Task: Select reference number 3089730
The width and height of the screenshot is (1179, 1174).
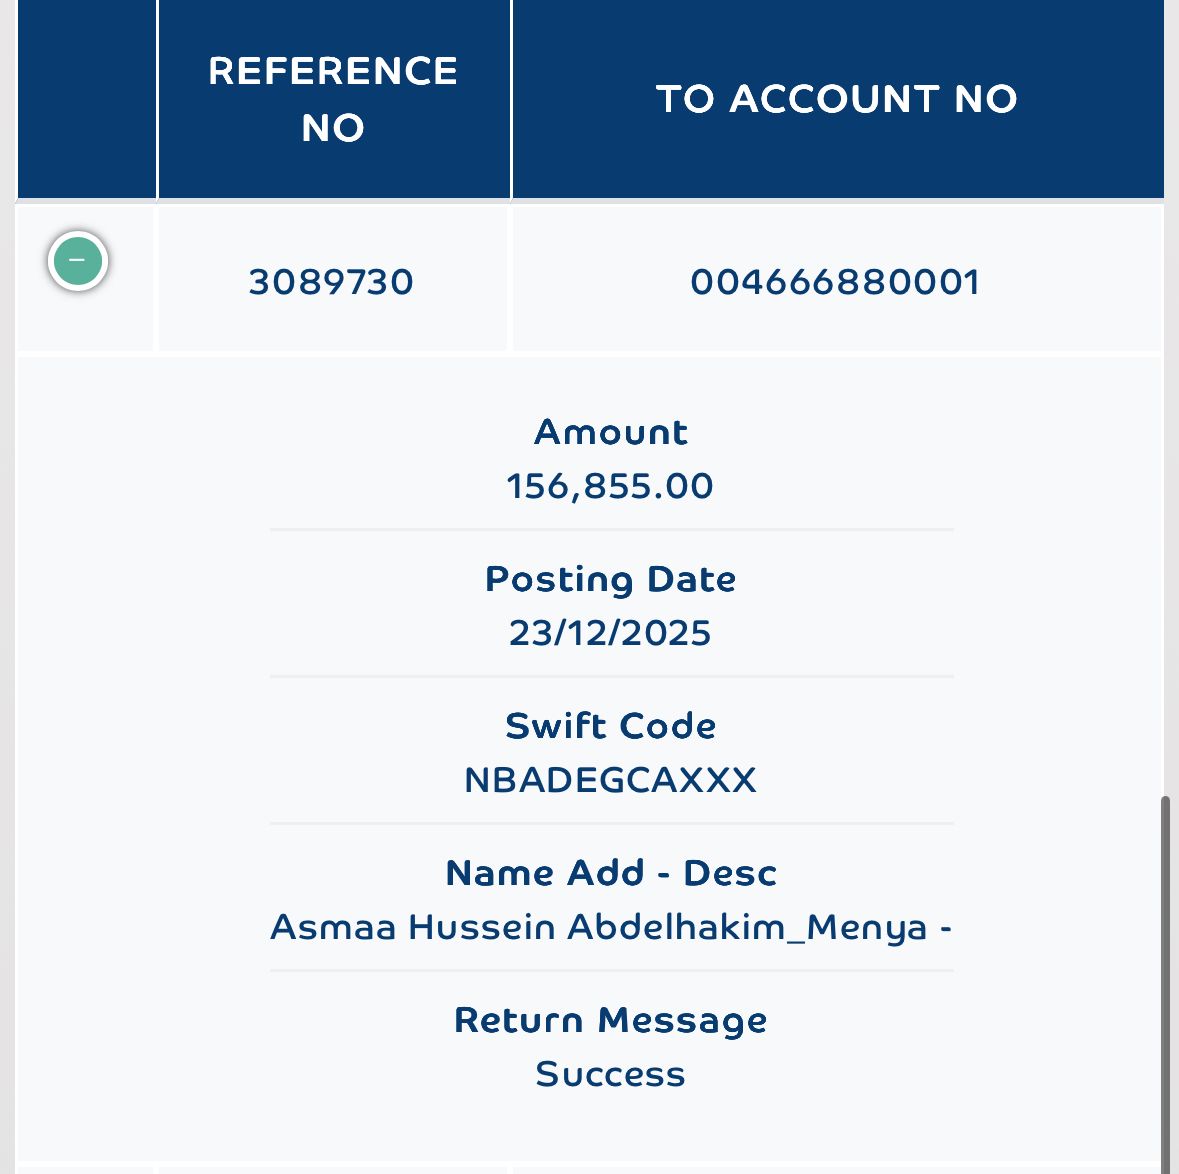Action: tap(331, 282)
